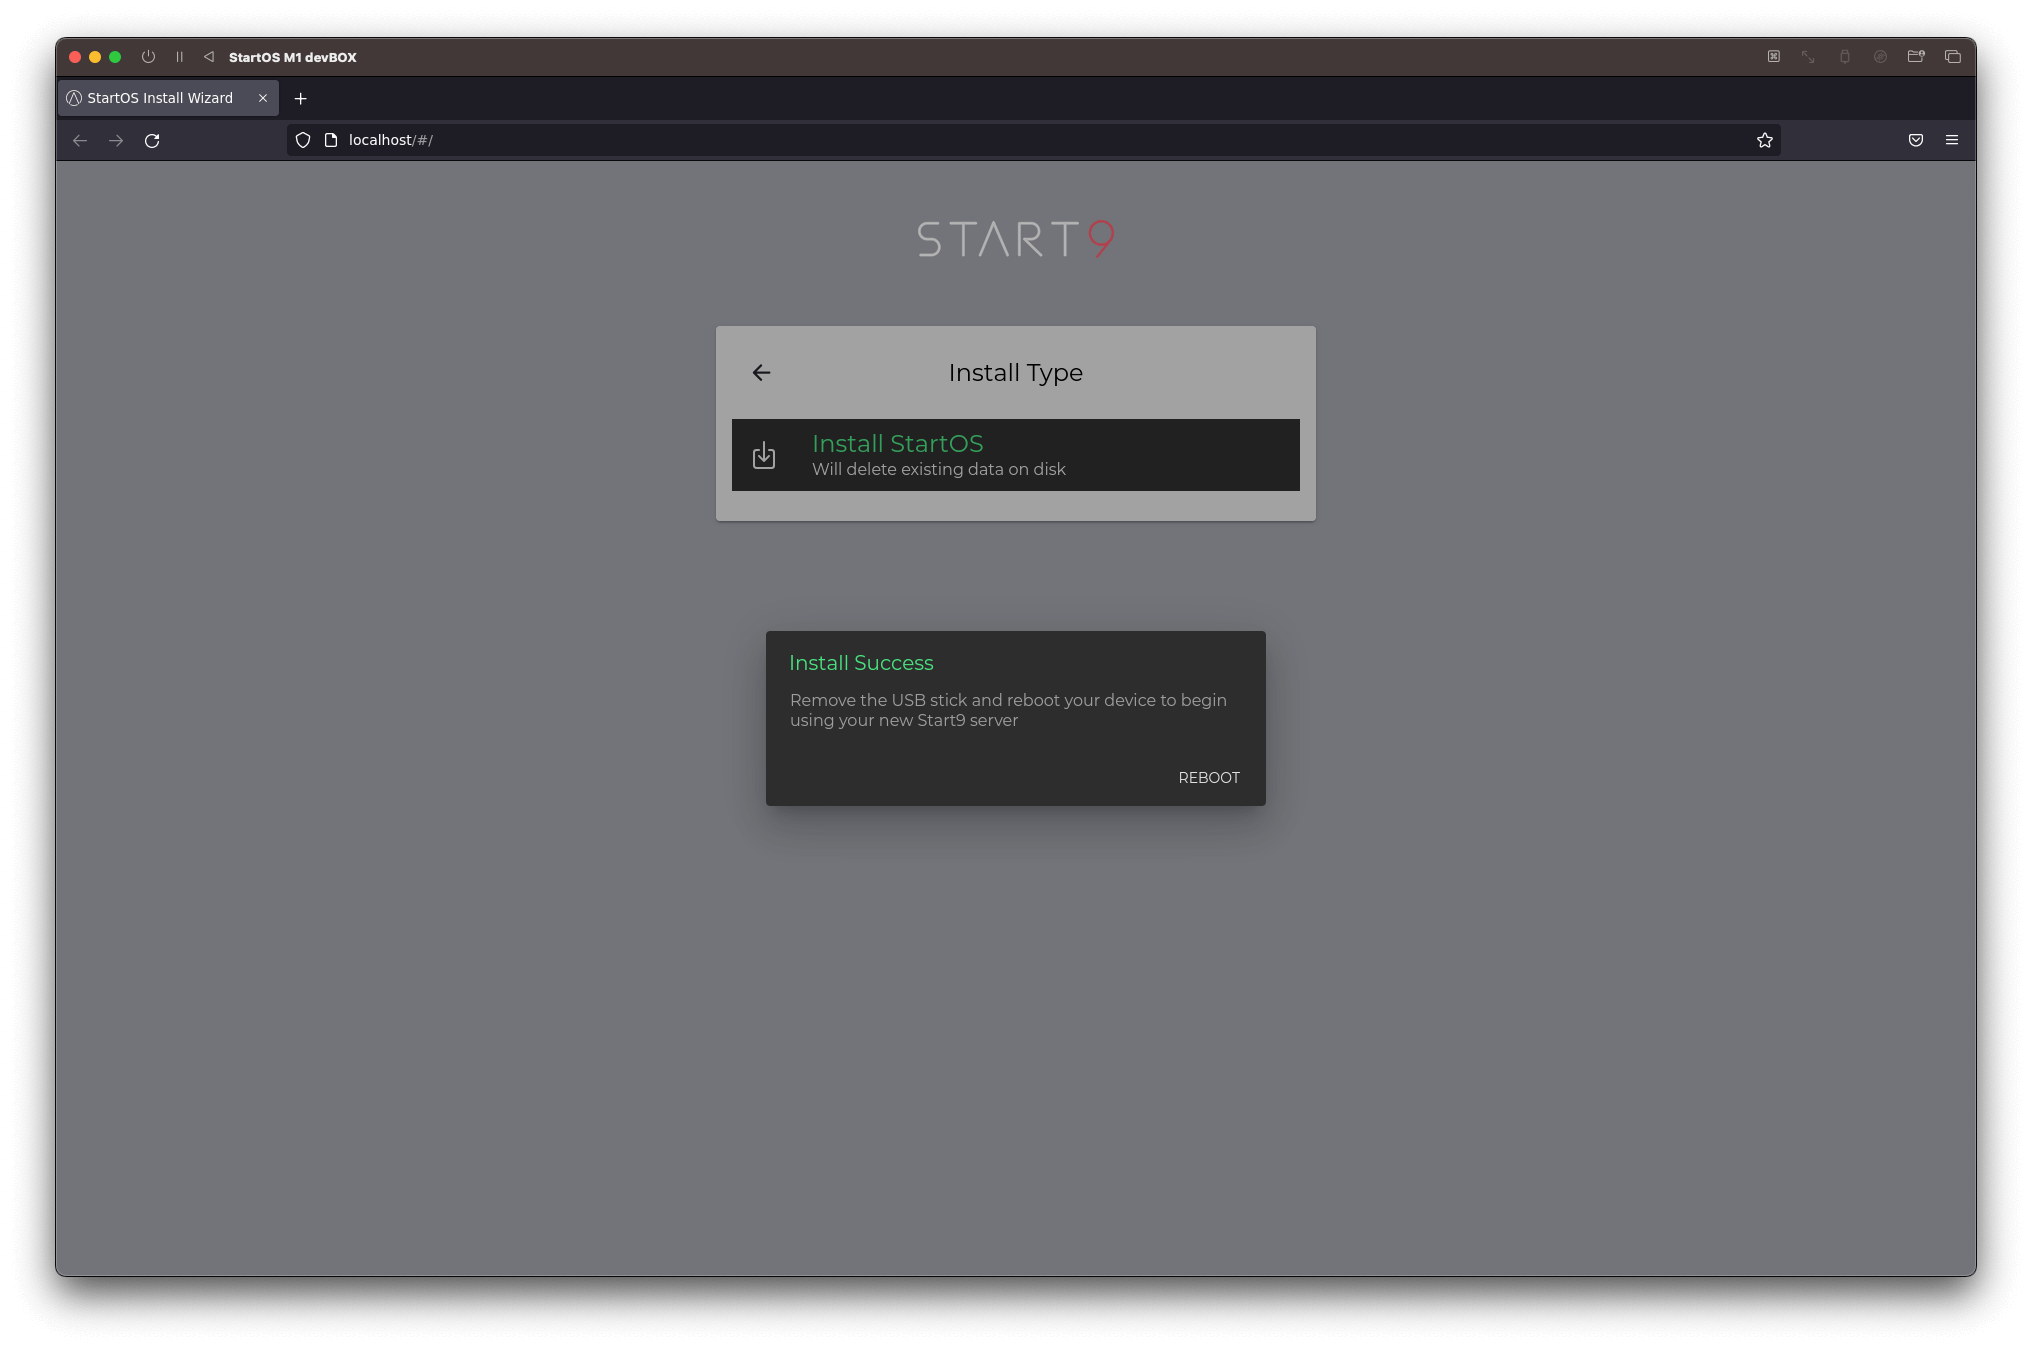
Task: Click the bookmark star icon in address bar
Action: (1765, 139)
